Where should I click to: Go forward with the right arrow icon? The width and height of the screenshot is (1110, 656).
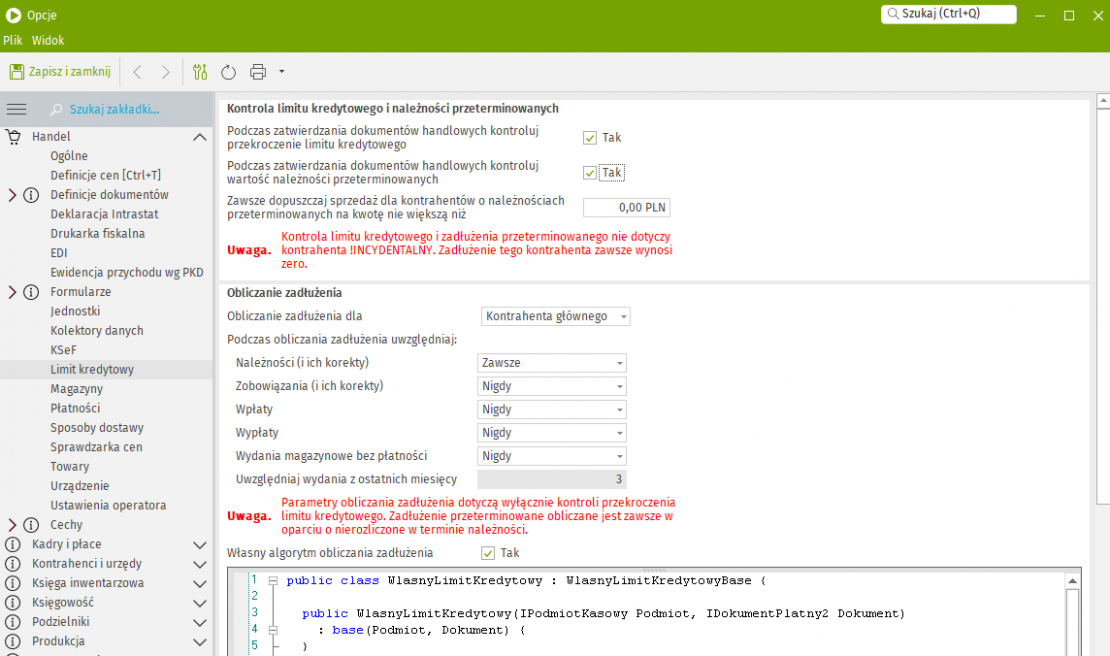pos(165,72)
